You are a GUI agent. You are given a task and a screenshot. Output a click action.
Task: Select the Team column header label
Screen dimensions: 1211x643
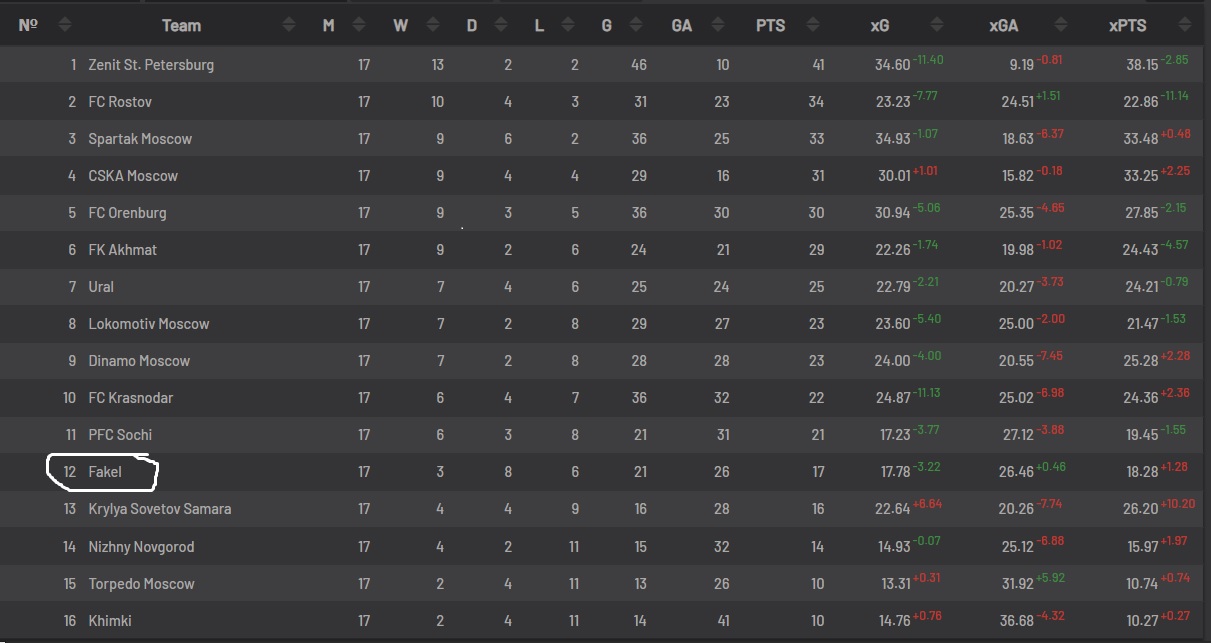pos(181,26)
